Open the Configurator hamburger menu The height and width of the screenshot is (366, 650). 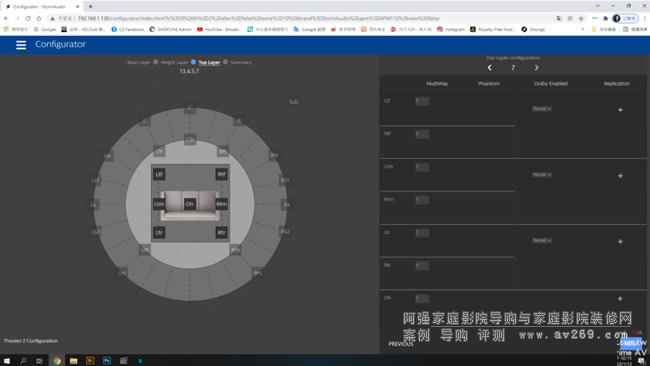click(21, 45)
